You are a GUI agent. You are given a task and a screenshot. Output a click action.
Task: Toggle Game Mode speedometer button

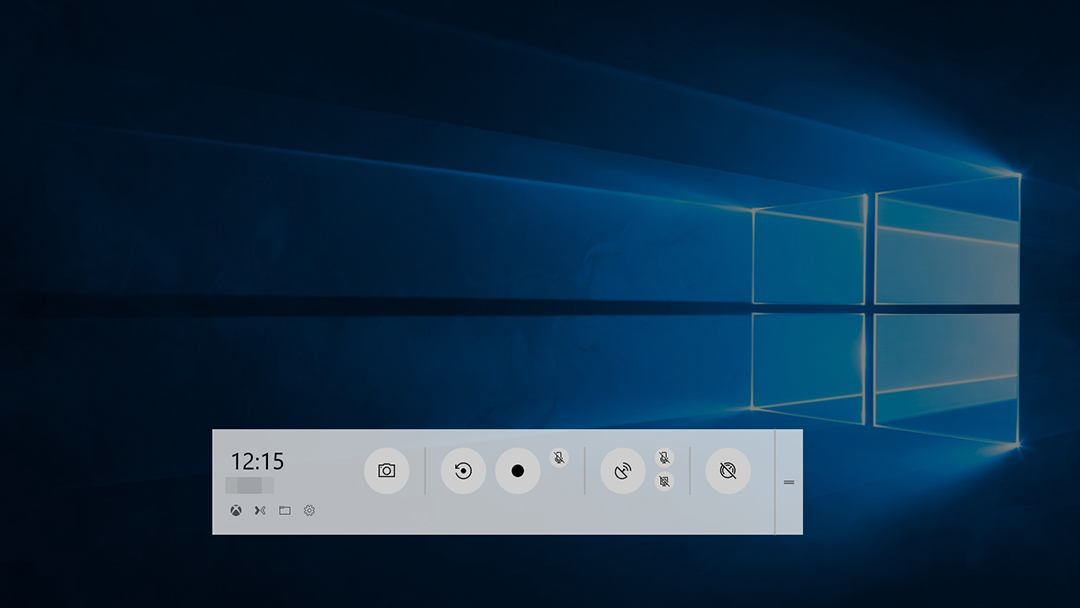(728, 471)
